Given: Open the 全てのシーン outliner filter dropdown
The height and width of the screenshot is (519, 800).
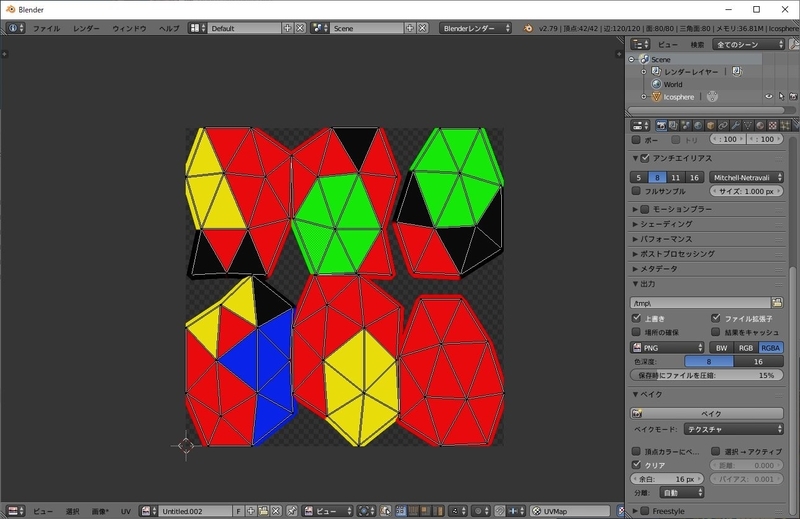Looking at the screenshot, I should pyautogui.click(x=748, y=44).
